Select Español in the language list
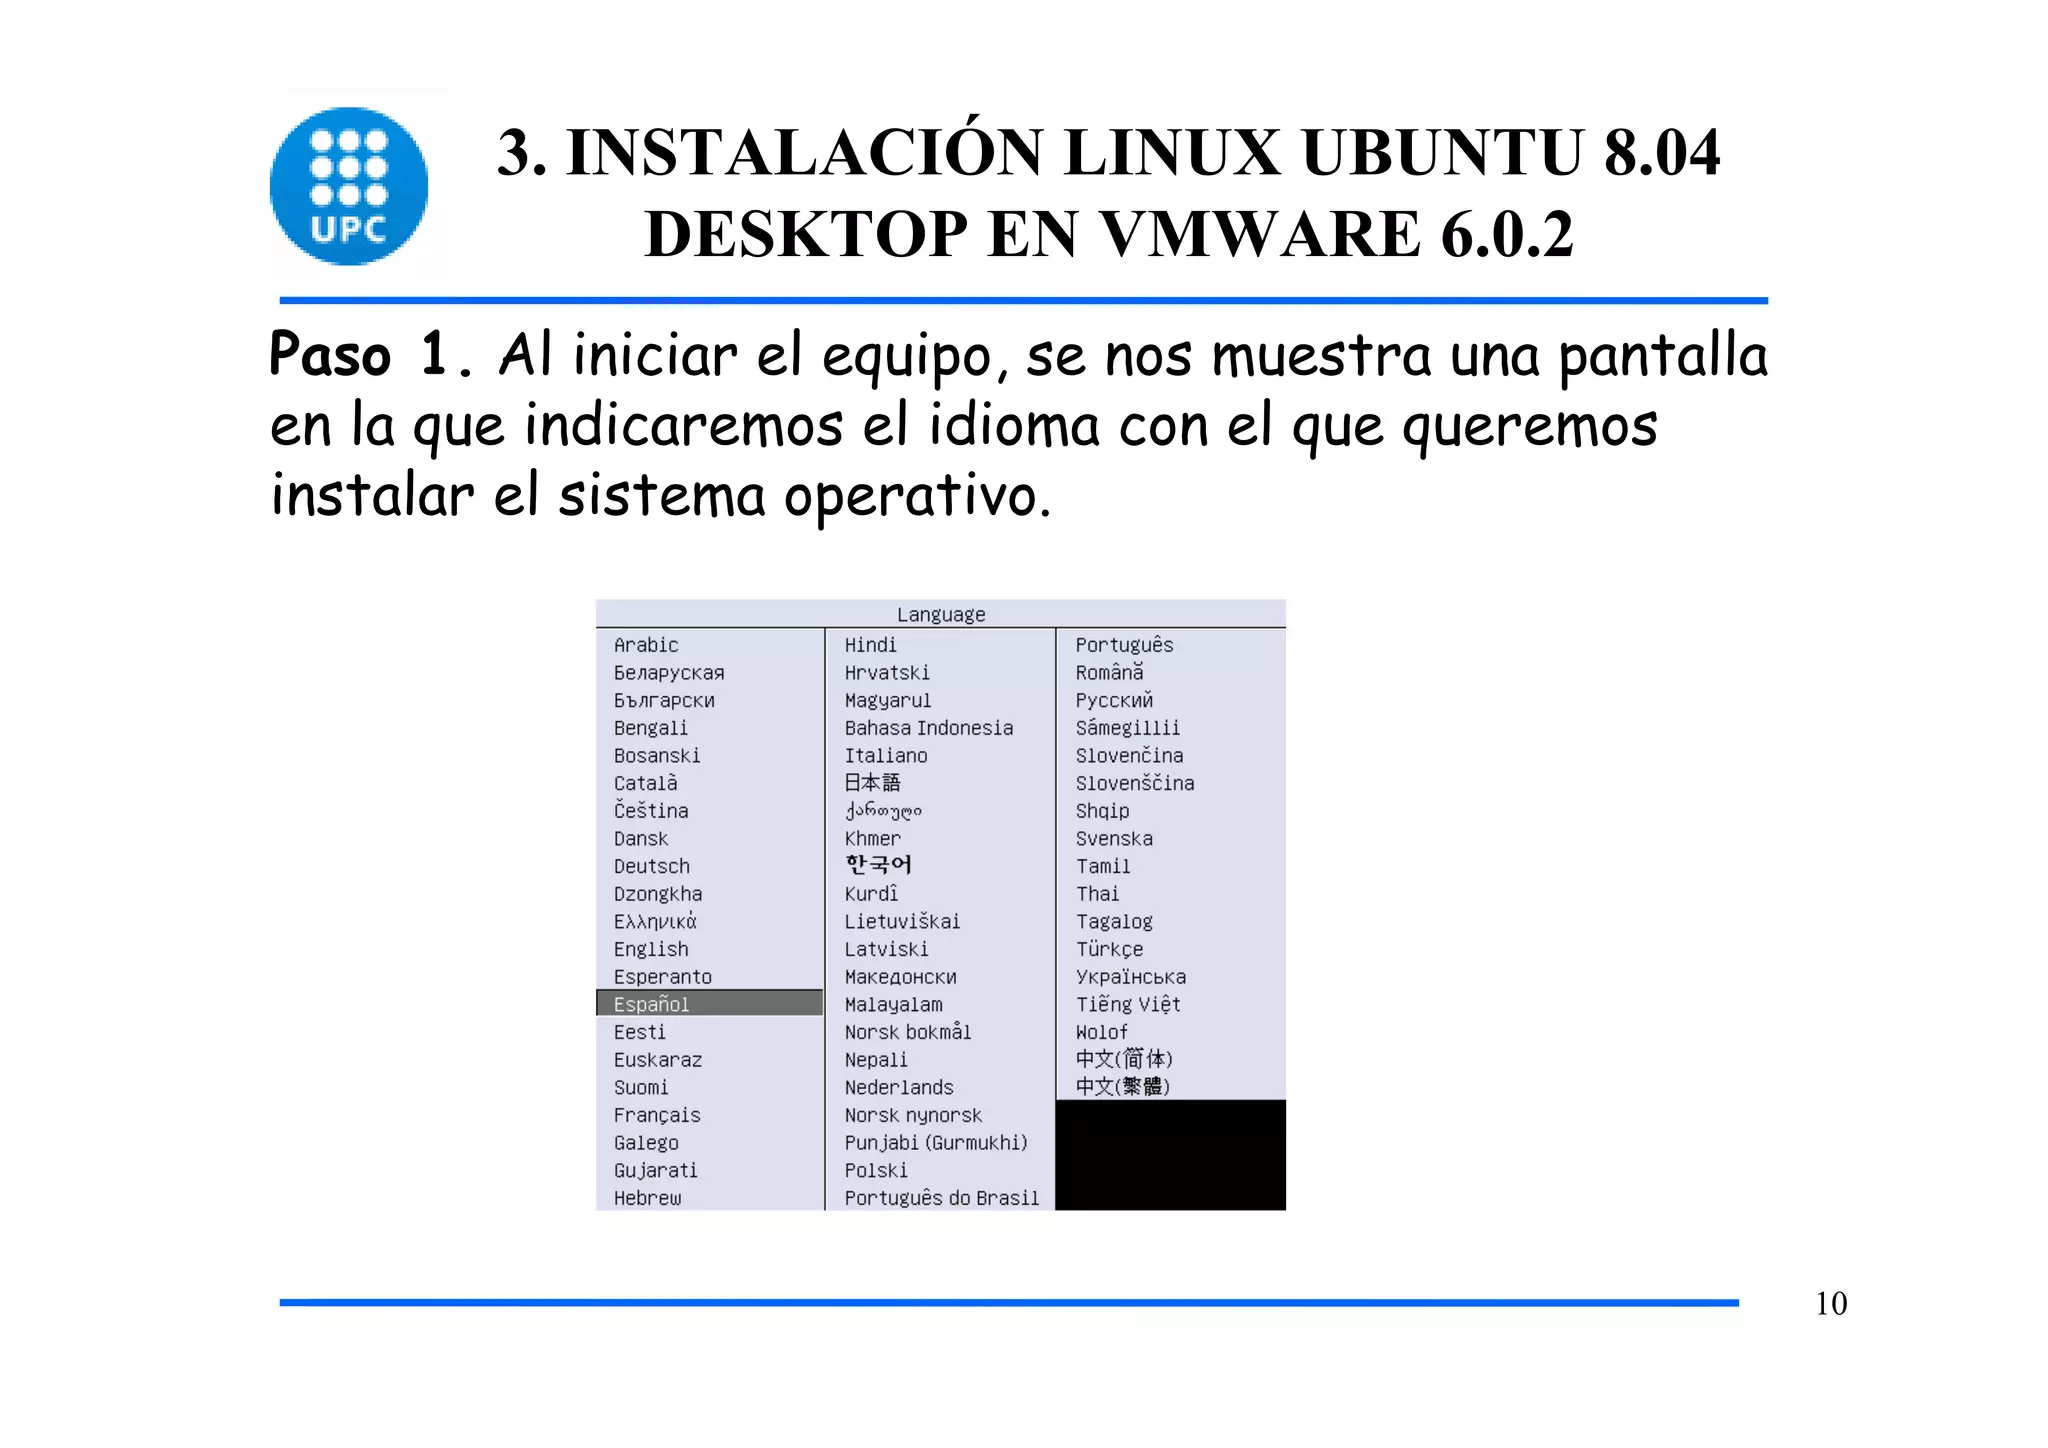Viewport: 2048px width, 1448px height. point(709,1004)
